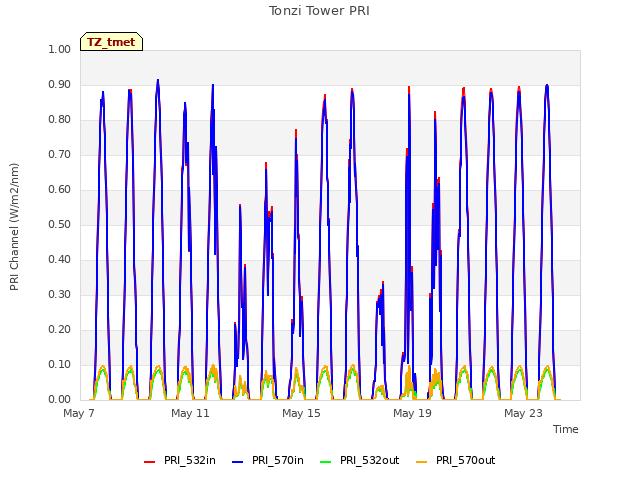
Task: Click the May 11 x-axis tick label
Action: [190, 413]
